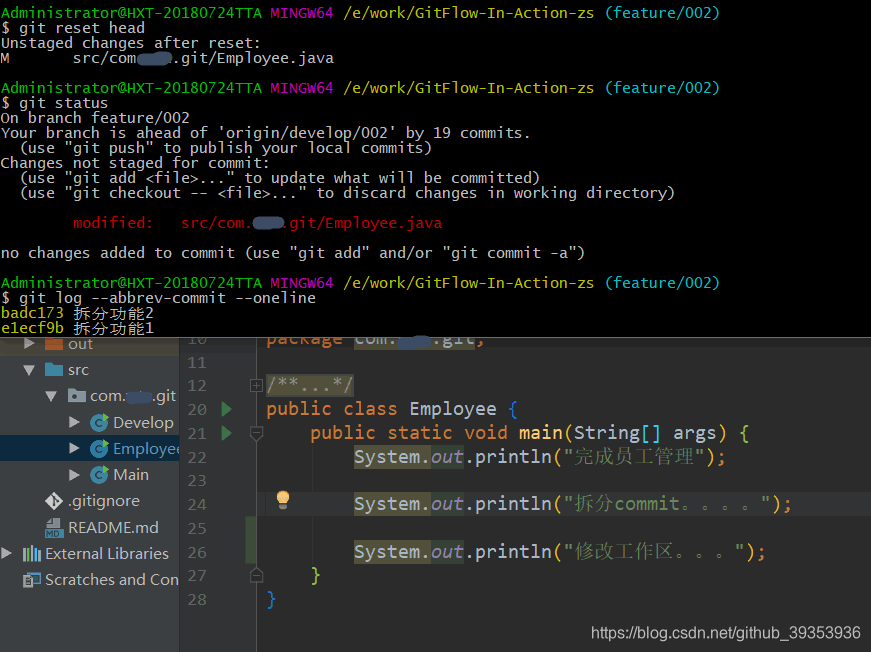Click line number 22 in the gutter

coord(197,457)
